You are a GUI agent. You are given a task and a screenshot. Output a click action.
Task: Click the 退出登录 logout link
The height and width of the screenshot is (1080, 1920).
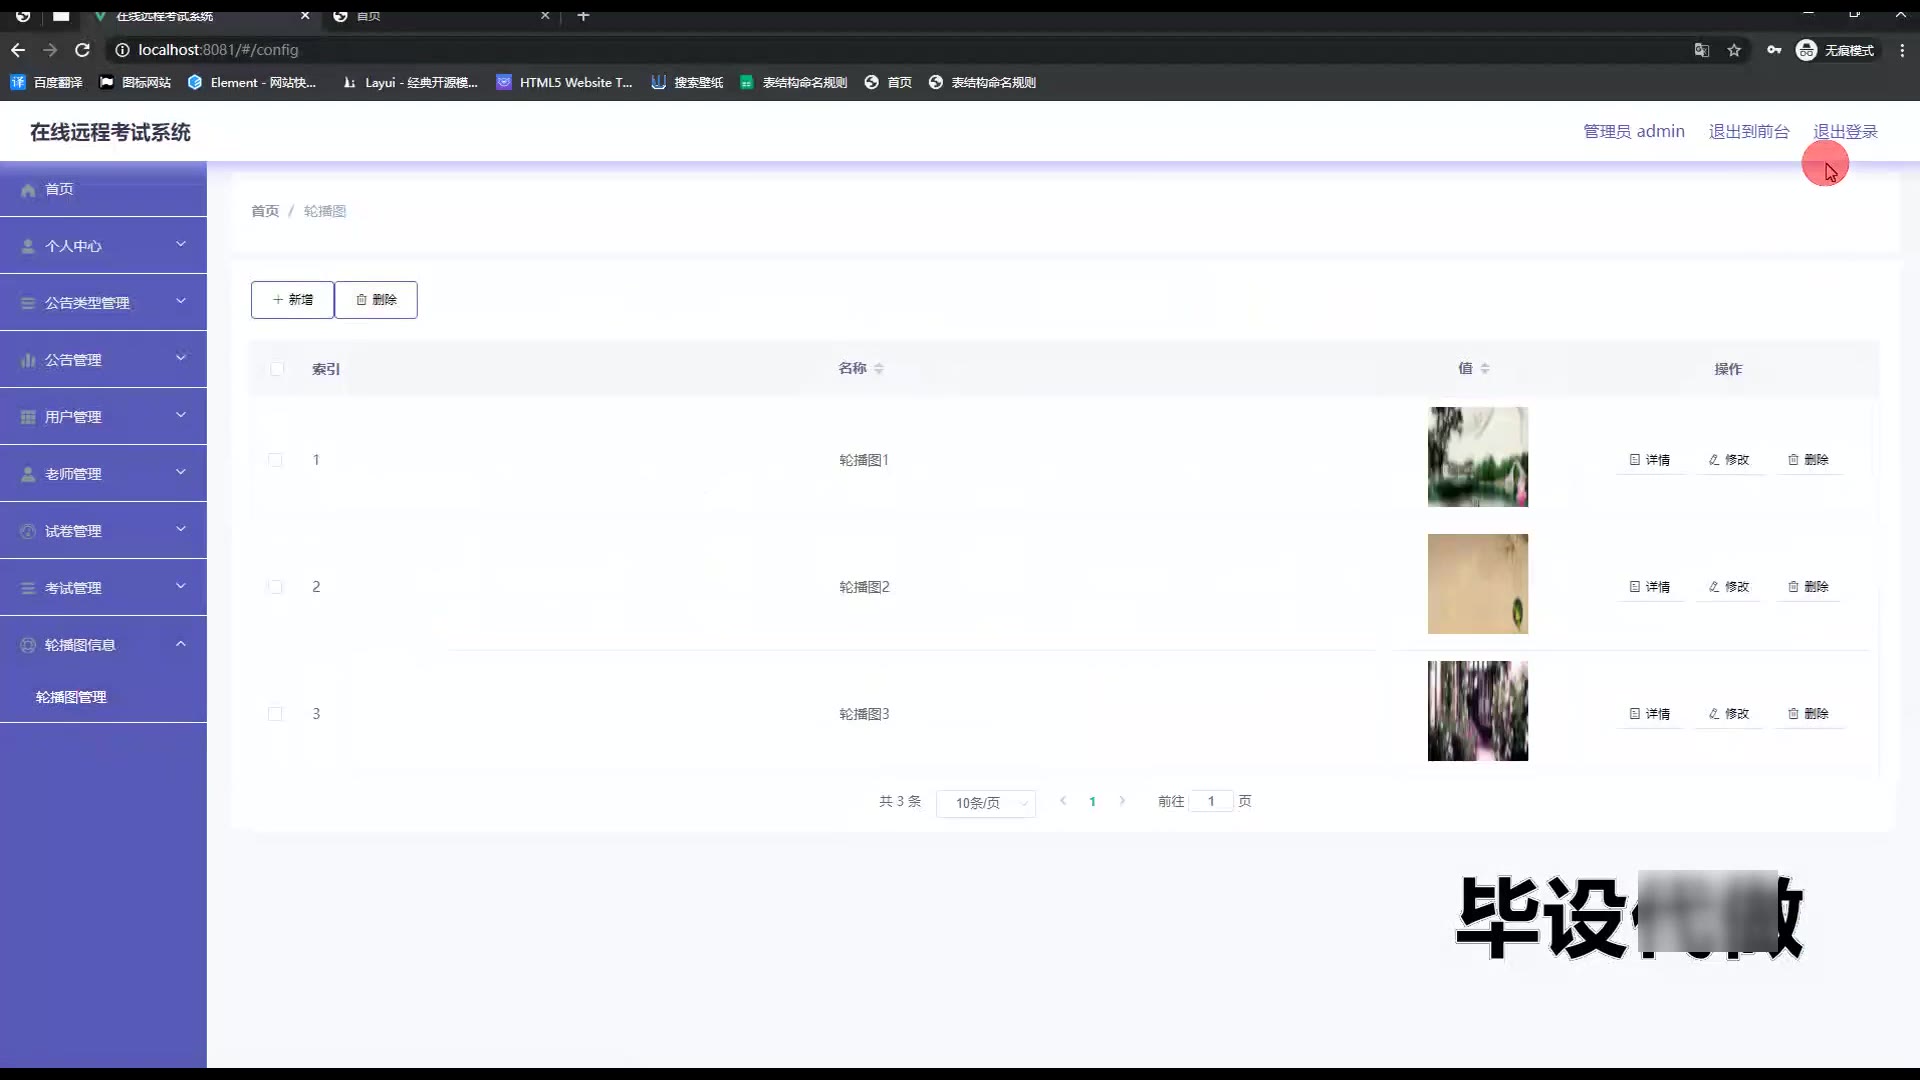(1845, 132)
